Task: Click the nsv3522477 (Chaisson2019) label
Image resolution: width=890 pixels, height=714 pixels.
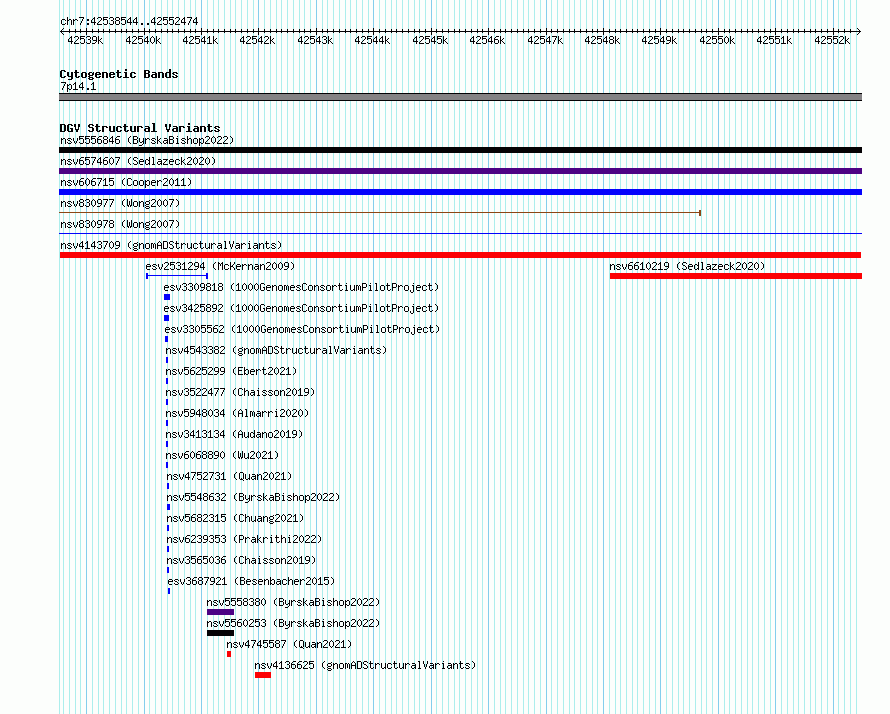Action: (x=240, y=392)
